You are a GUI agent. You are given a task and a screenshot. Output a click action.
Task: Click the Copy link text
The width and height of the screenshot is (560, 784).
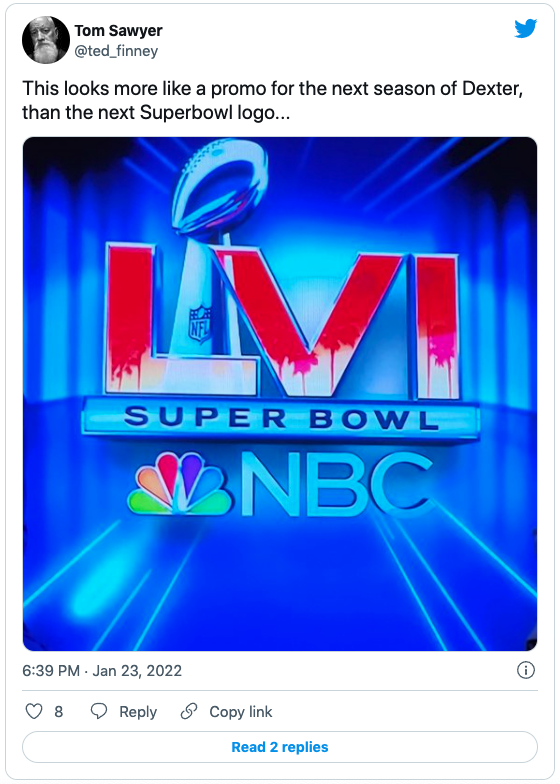tap(240, 712)
